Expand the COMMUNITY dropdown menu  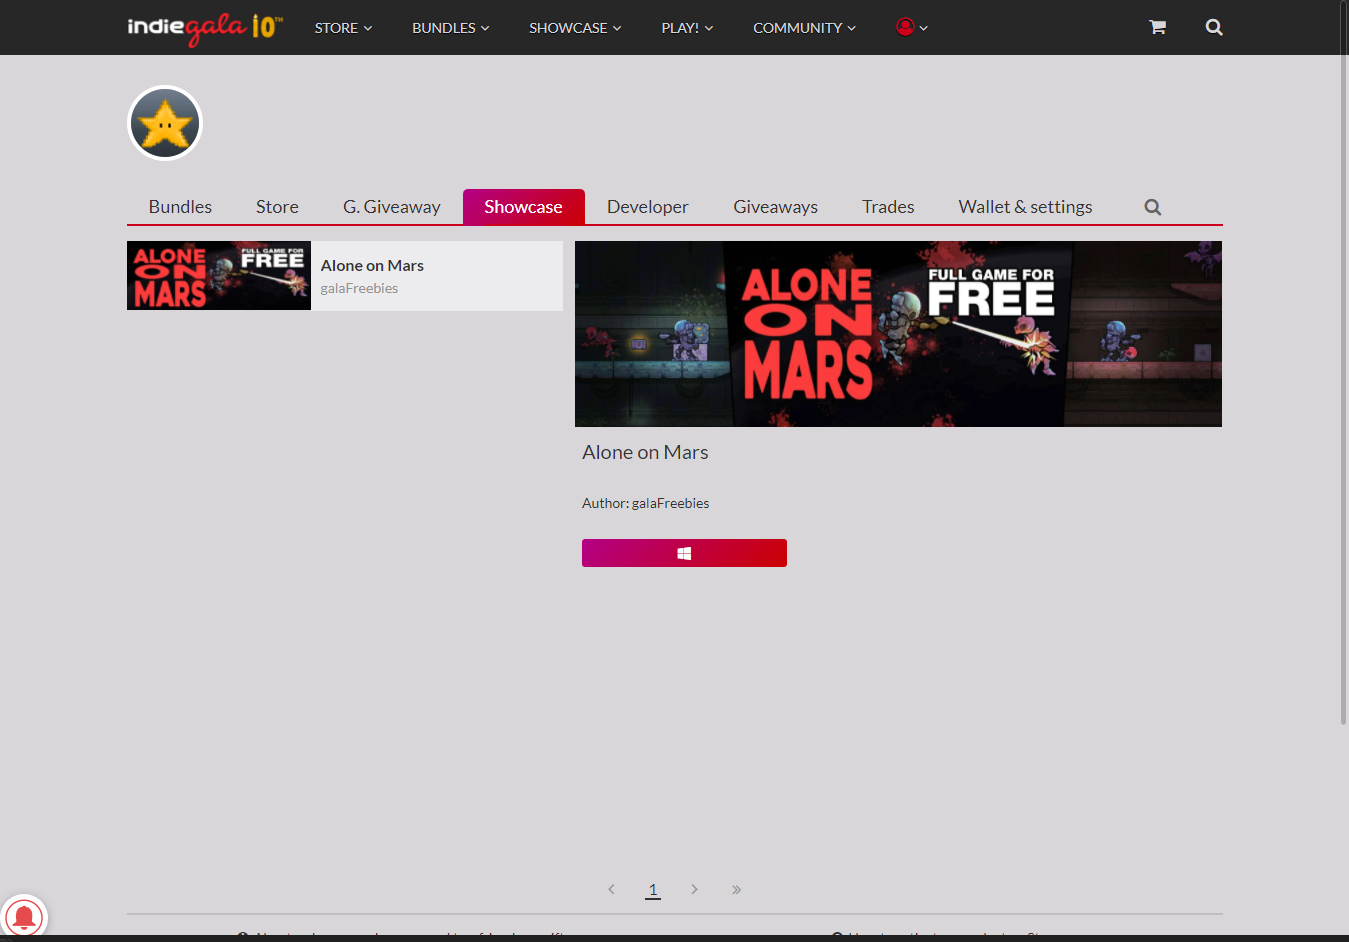[805, 28]
